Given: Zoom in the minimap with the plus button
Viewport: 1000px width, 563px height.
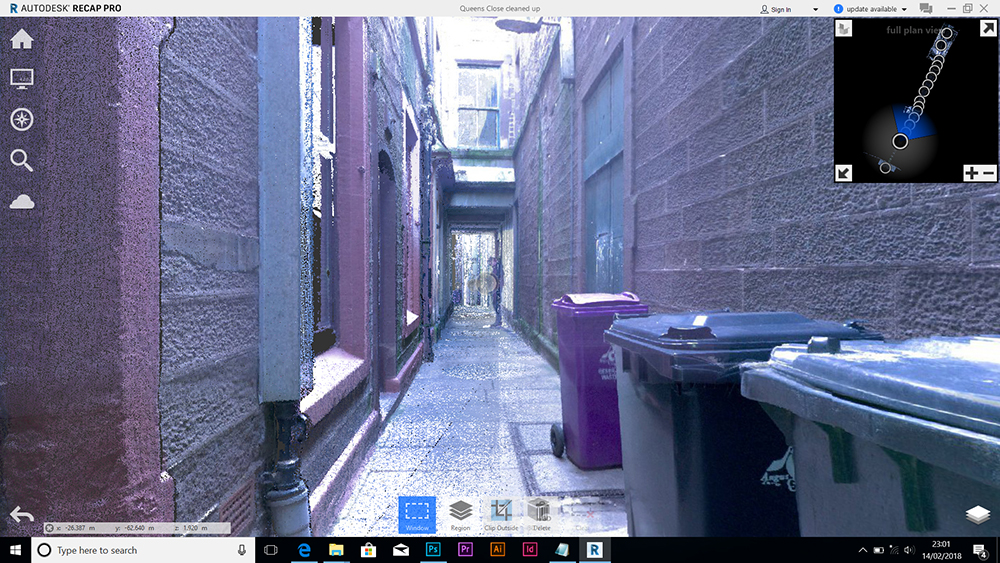Looking at the screenshot, I should [x=971, y=173].
